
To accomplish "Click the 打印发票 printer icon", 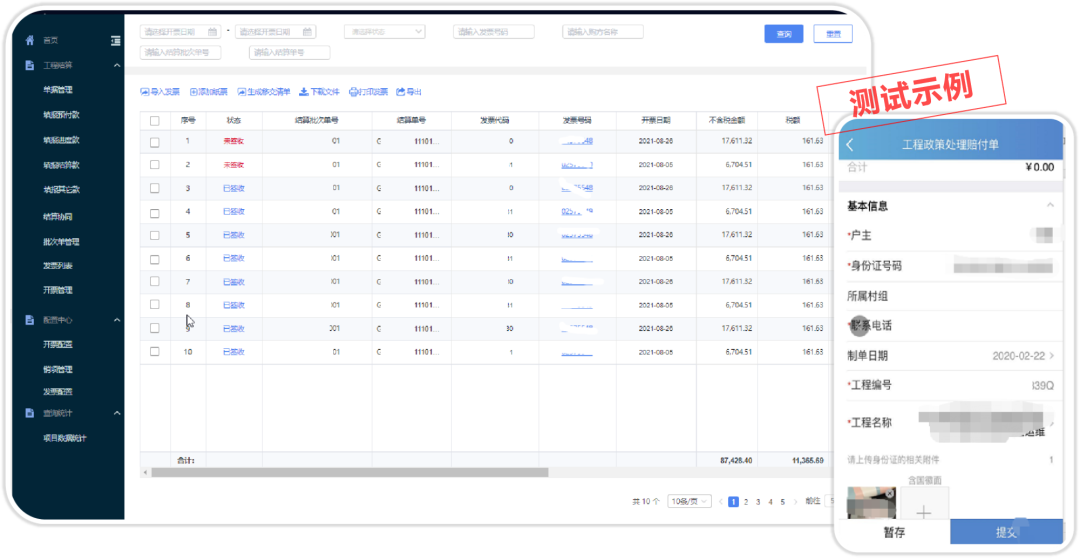I will click(x=353, y=92).
